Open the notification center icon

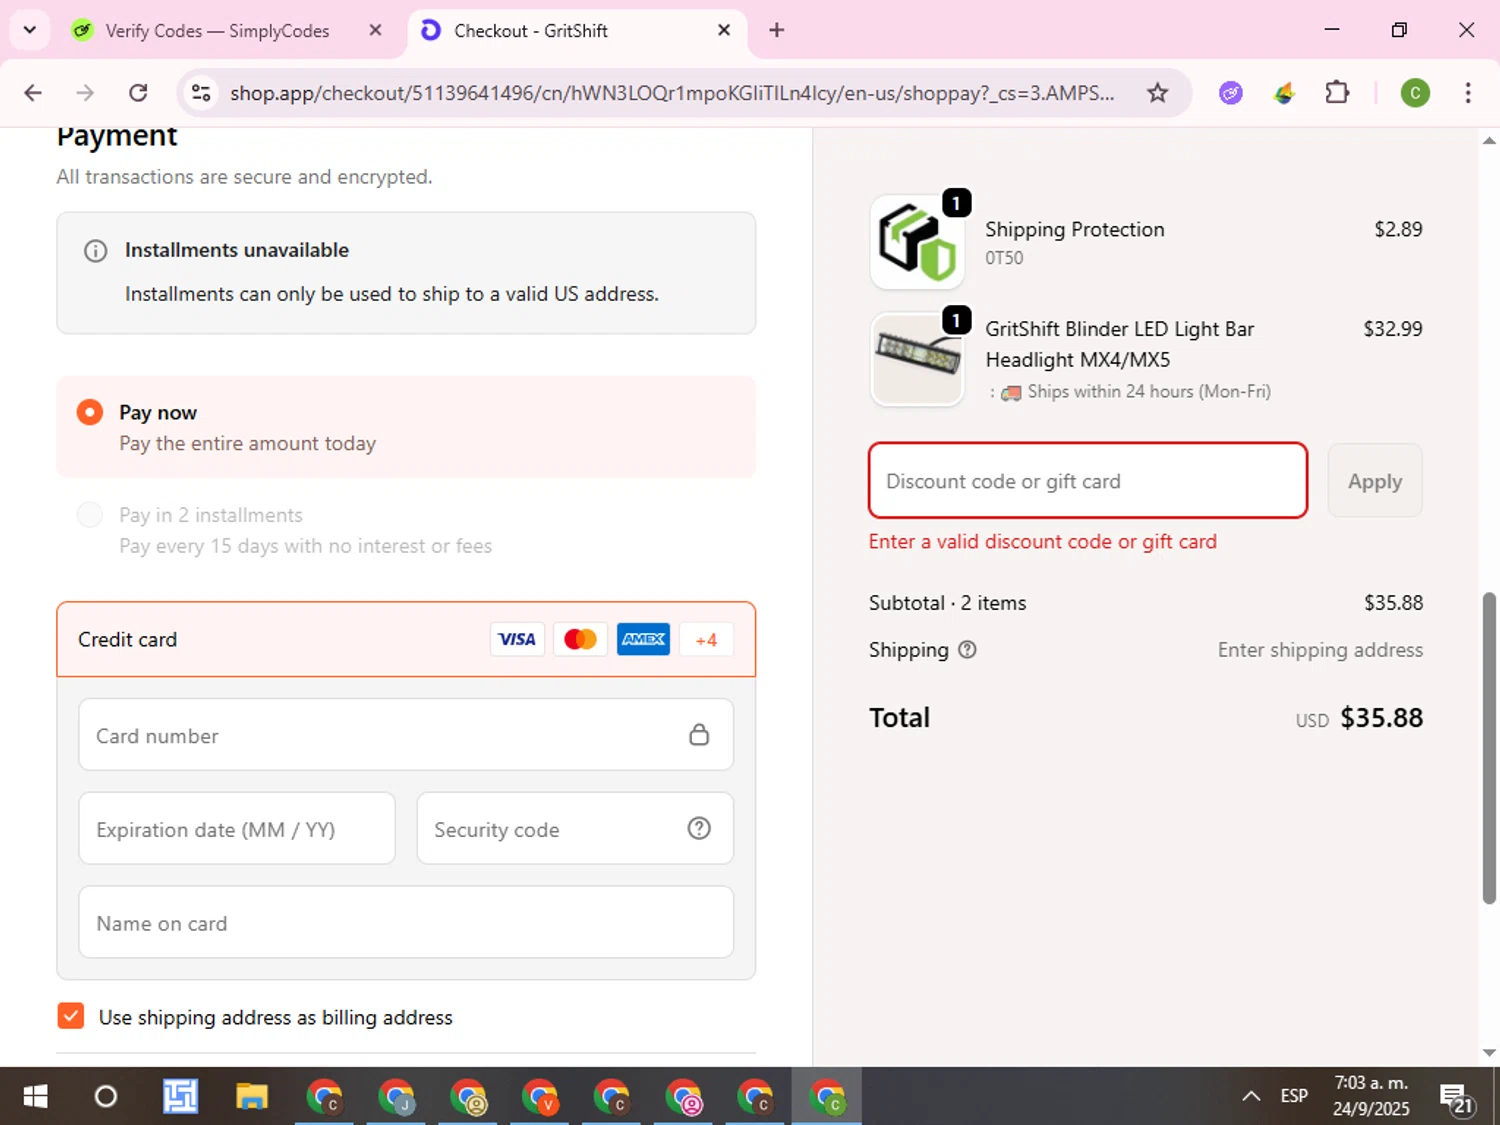pyautogui.click(x=1457, y=1098)
